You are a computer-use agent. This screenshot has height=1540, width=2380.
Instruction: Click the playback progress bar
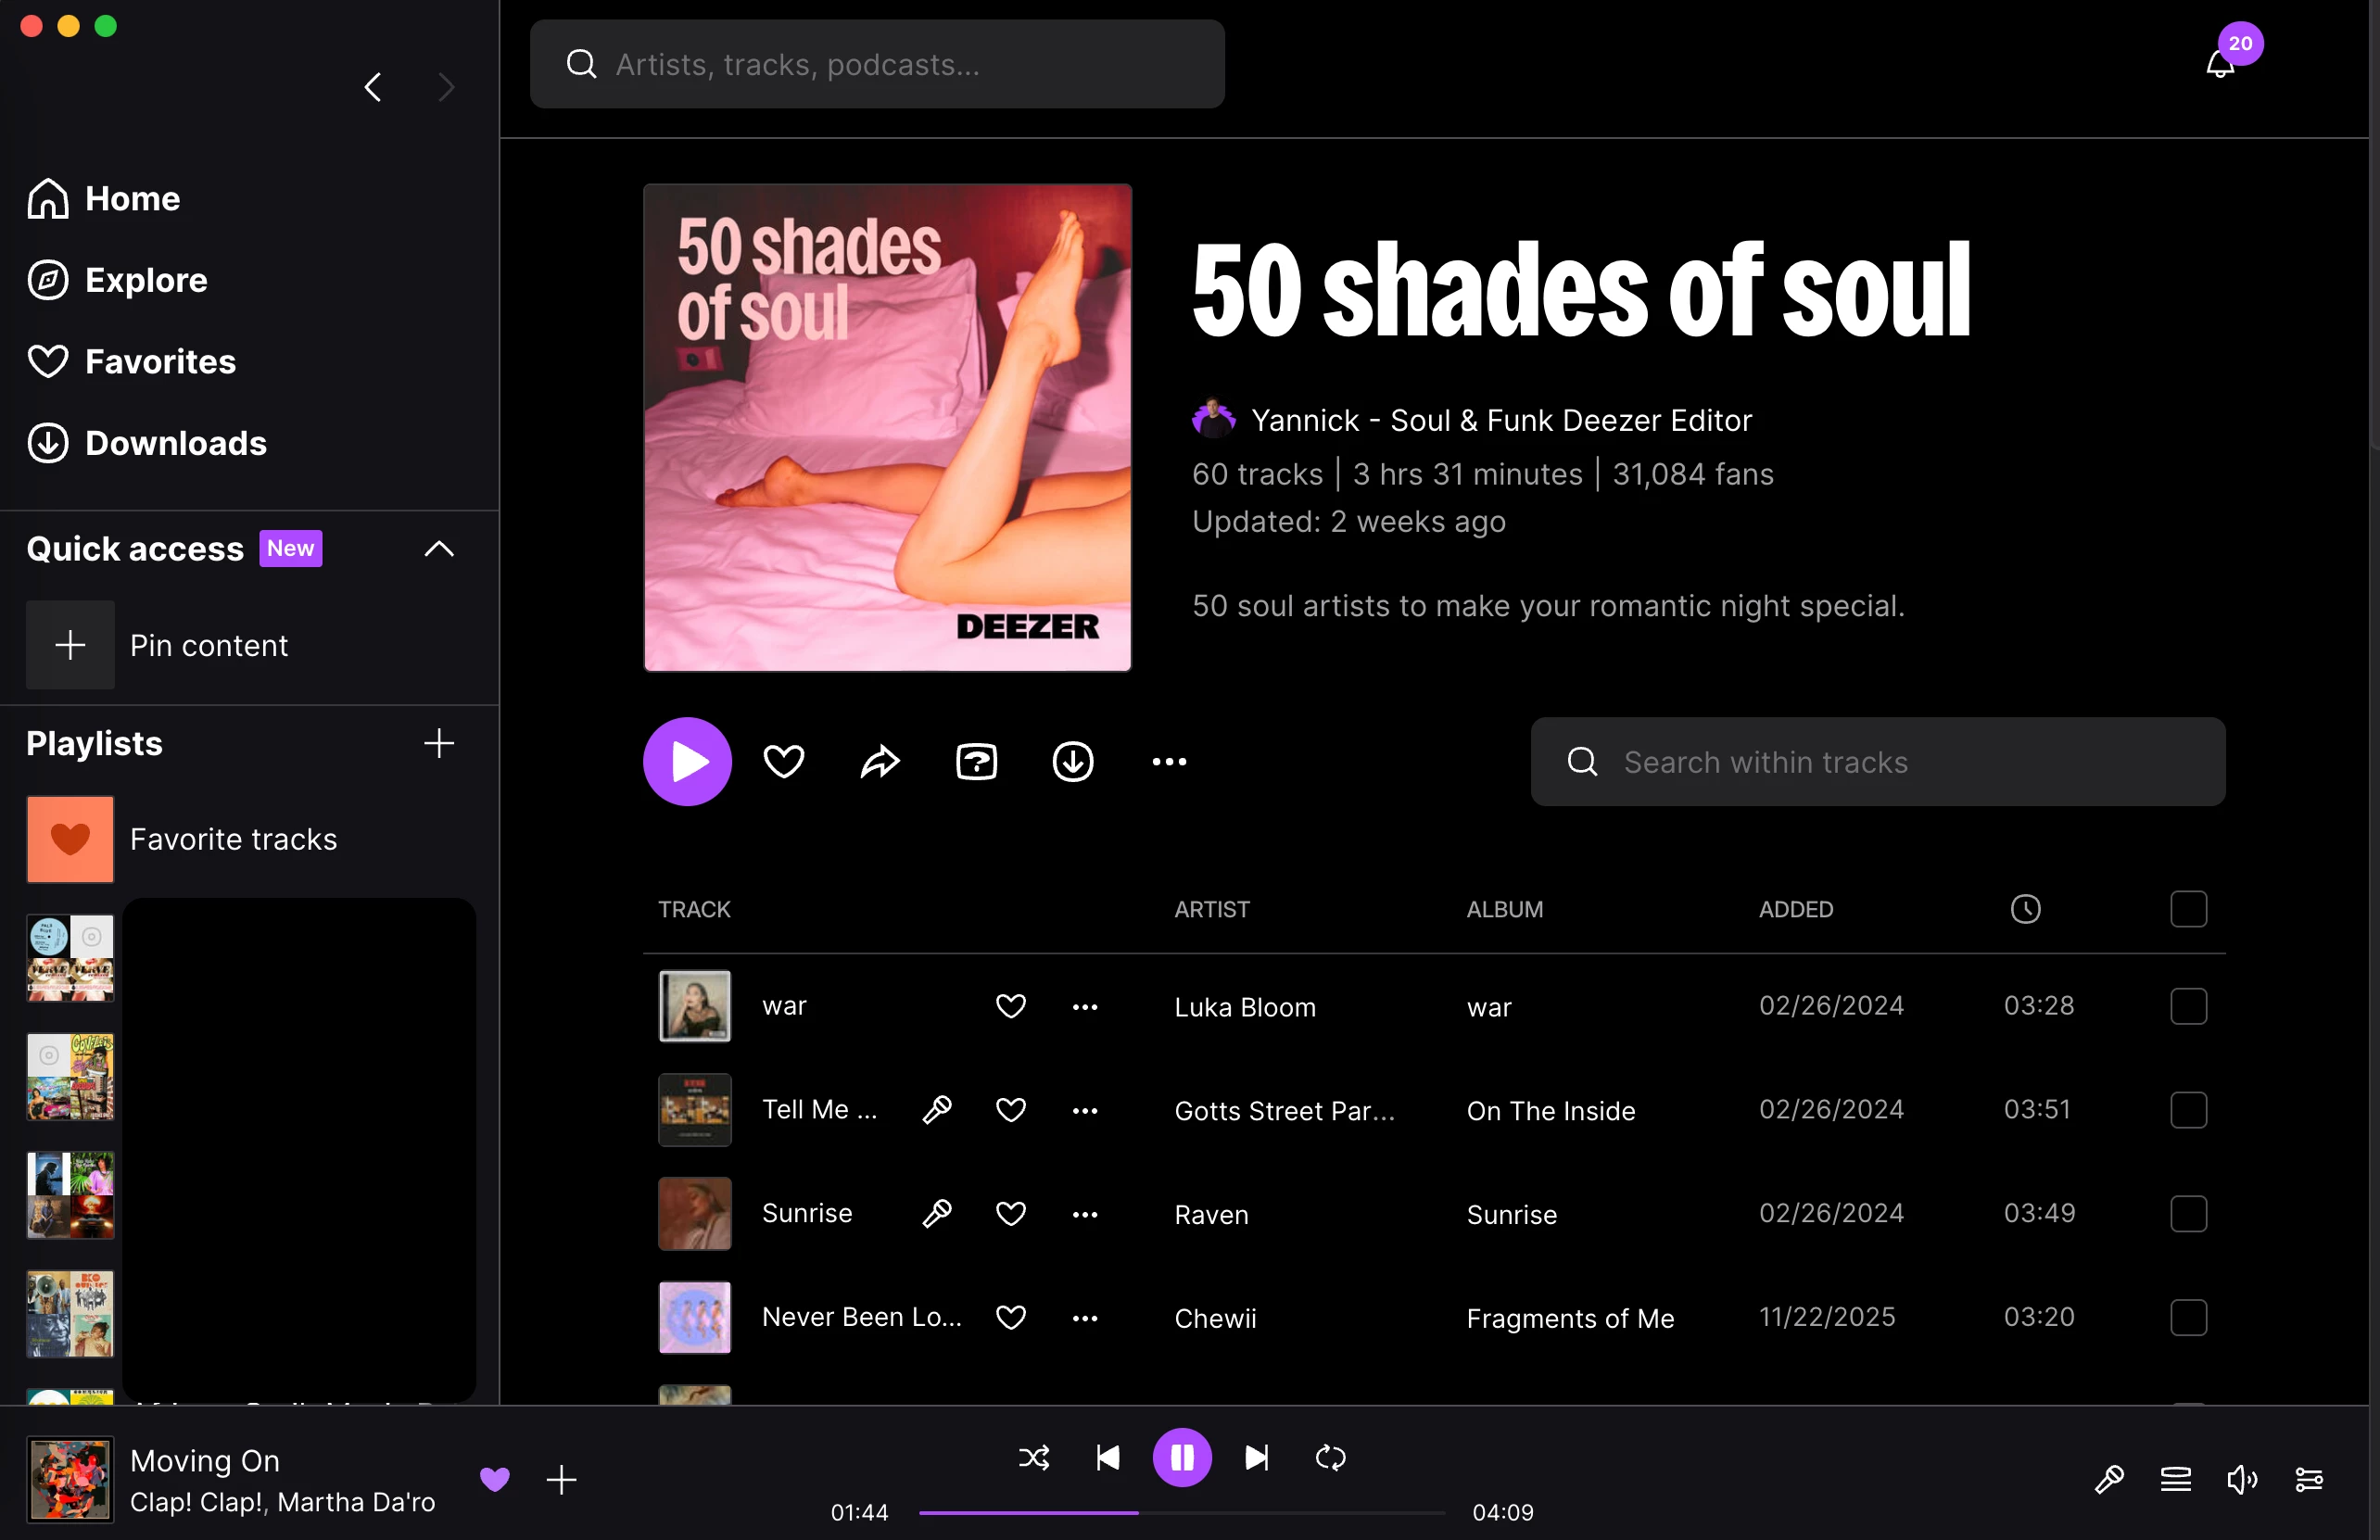(1182, 1513)
